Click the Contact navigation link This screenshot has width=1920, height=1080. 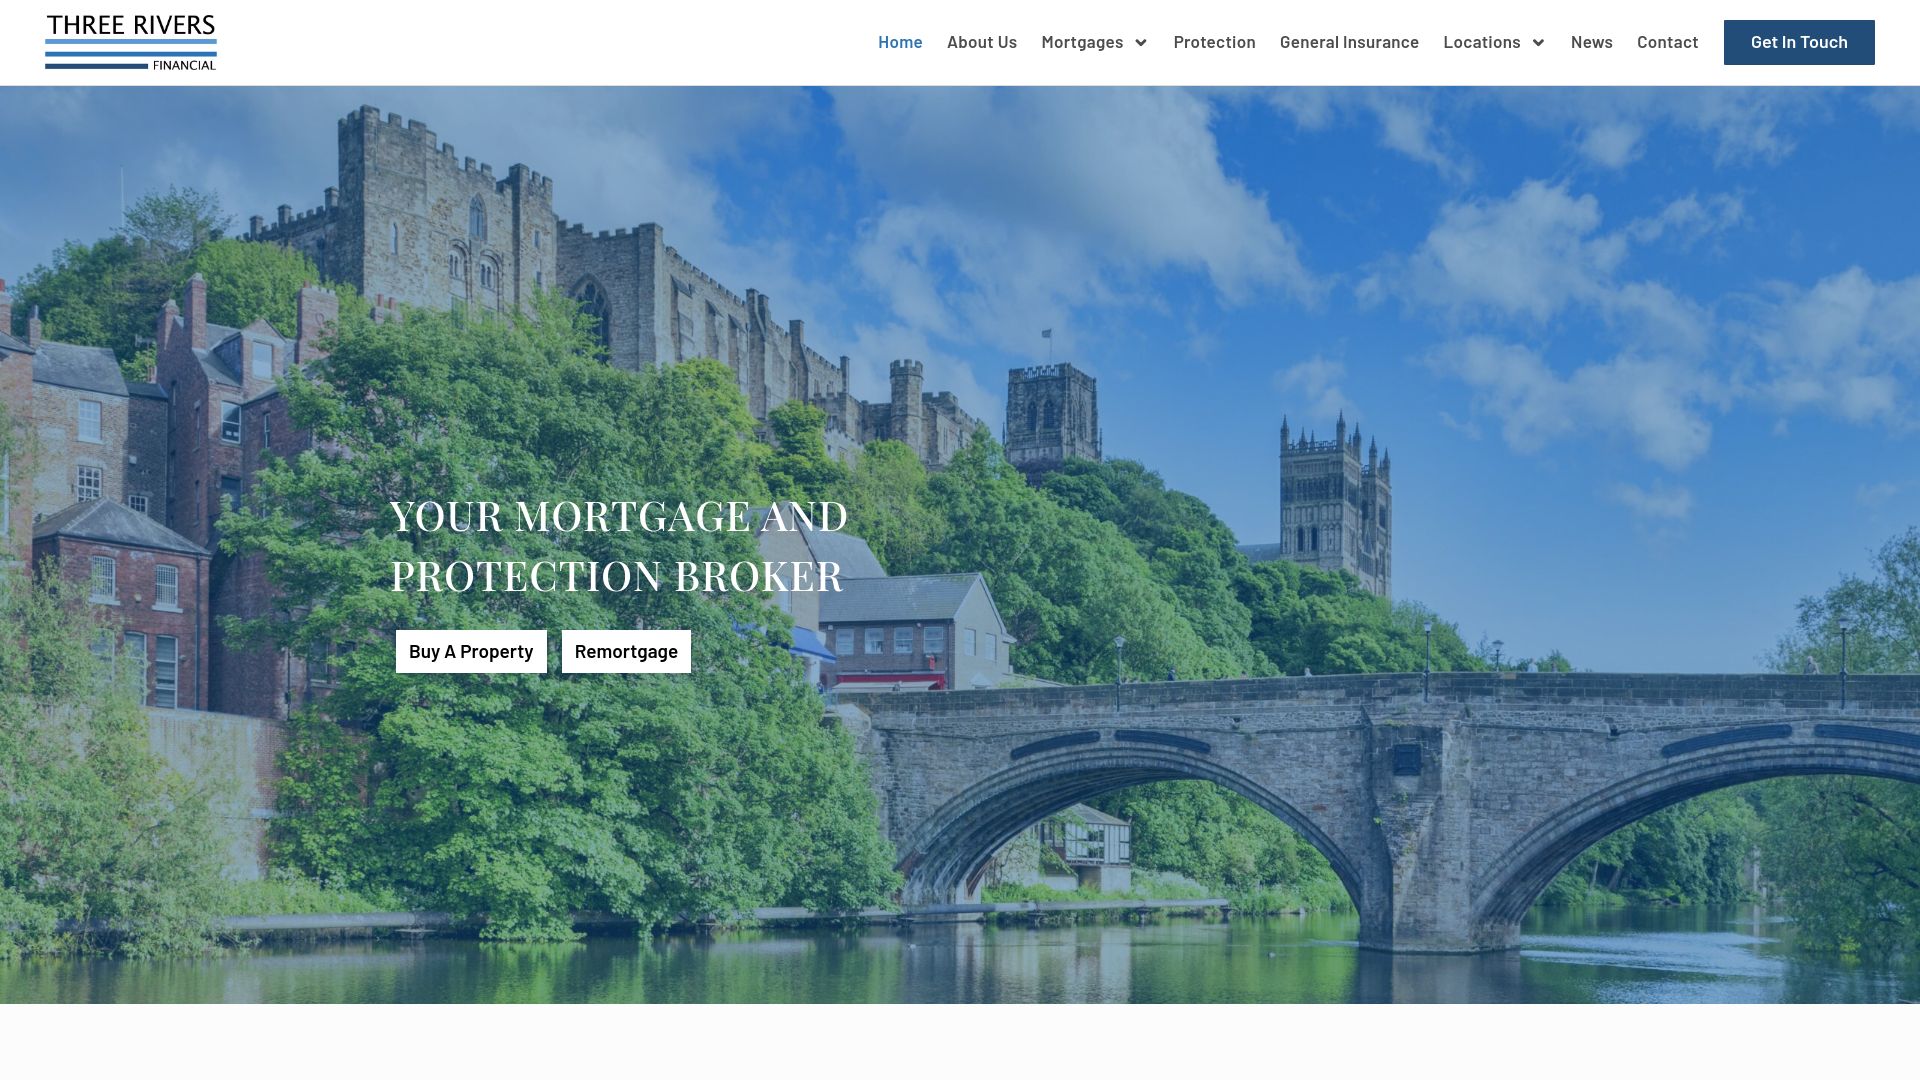tap(1667, 42)
